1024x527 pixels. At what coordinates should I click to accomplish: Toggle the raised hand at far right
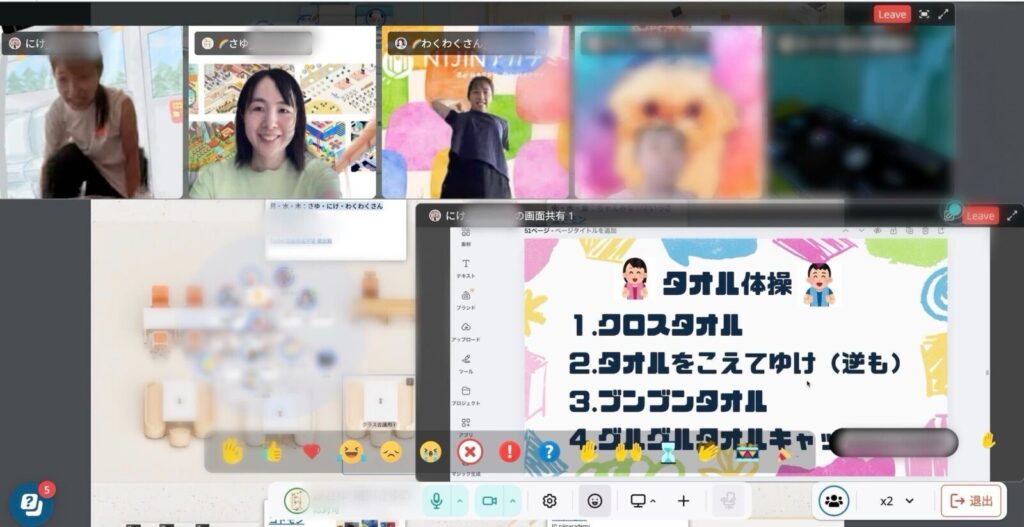tap(988, 441)
